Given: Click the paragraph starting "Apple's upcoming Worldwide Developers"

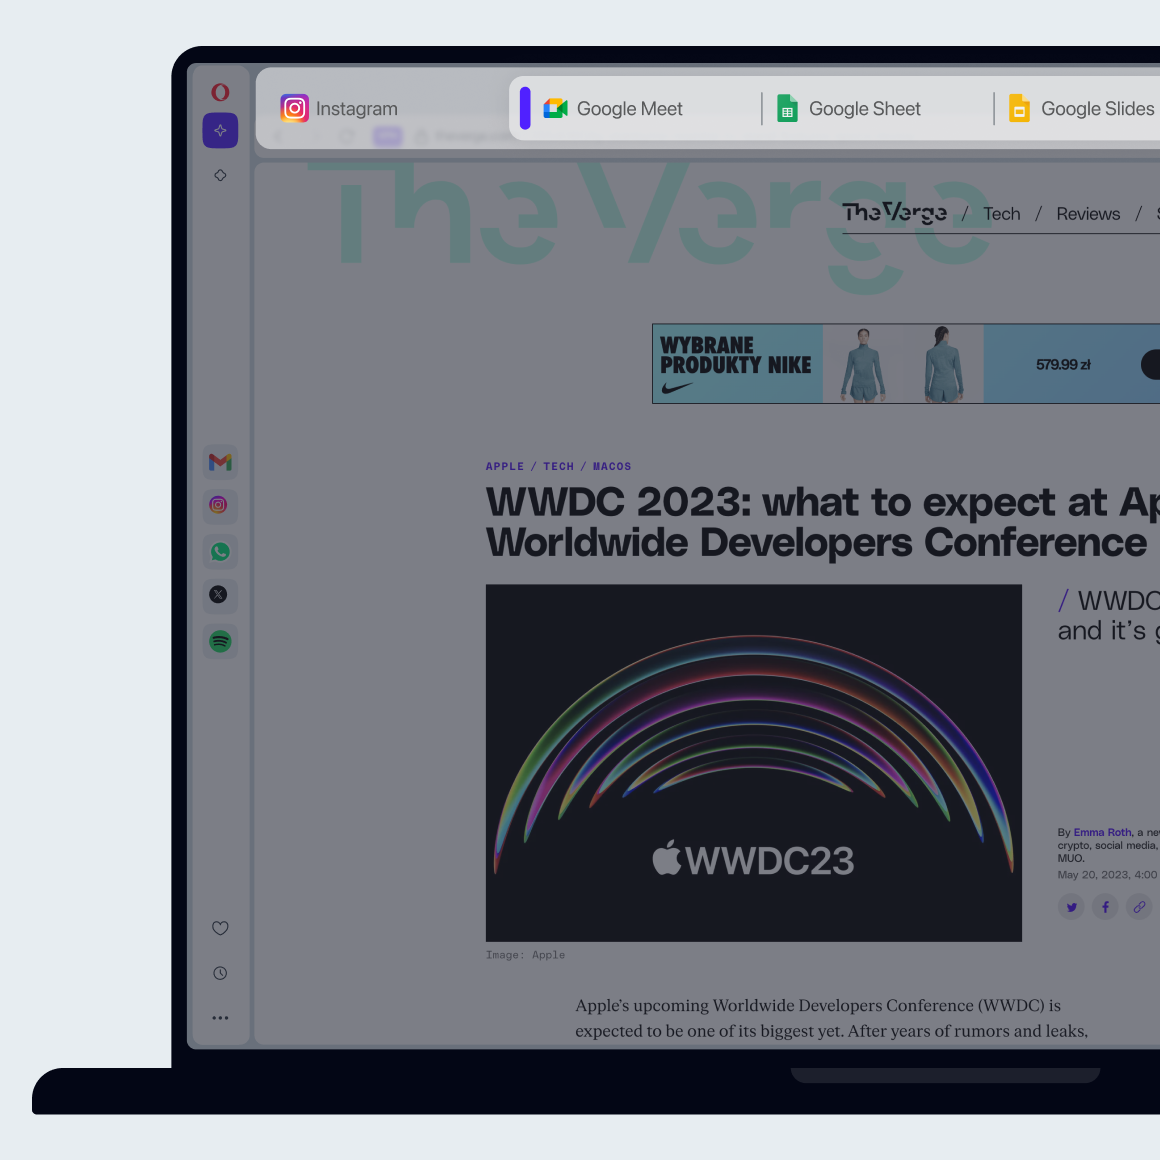Looking at the screenshot, I should 832,1018.
